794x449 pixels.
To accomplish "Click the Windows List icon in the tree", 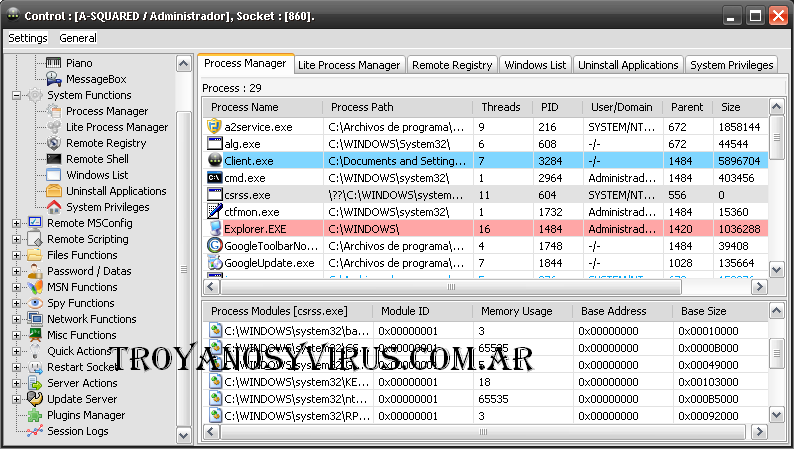I will click(54, 175).
